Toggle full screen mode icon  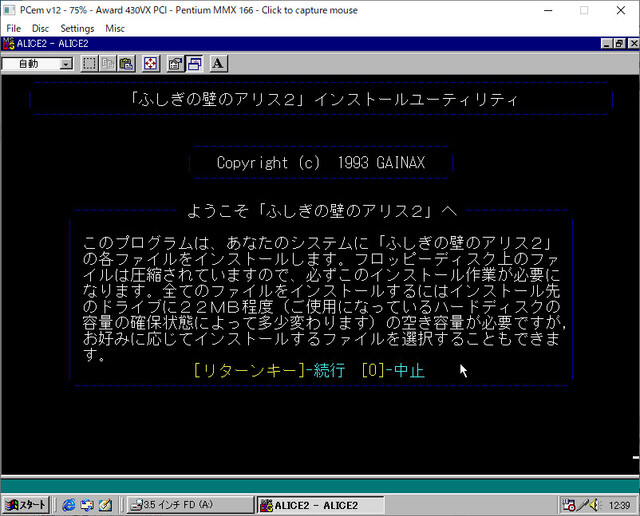(151, 64)
